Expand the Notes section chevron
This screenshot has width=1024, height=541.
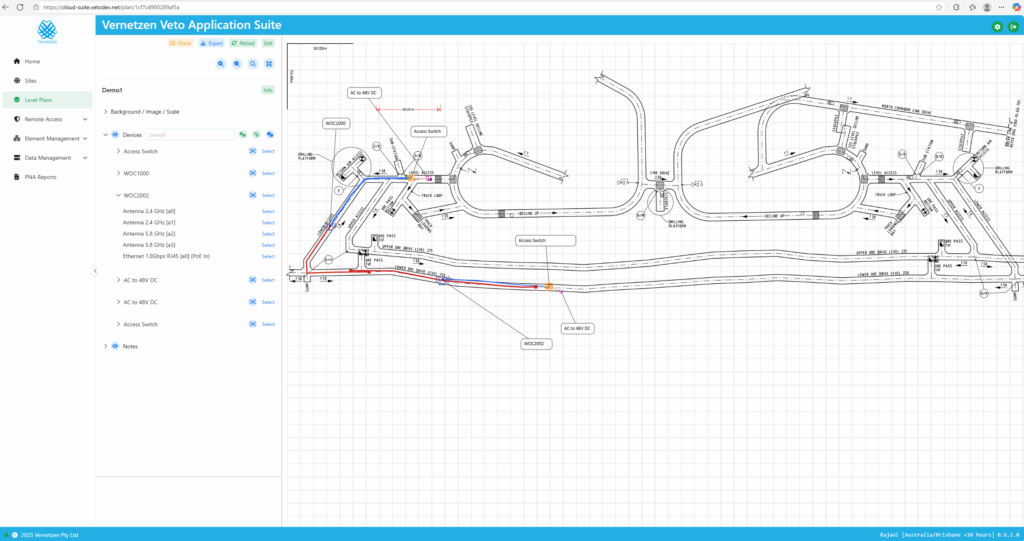[106, 346]
